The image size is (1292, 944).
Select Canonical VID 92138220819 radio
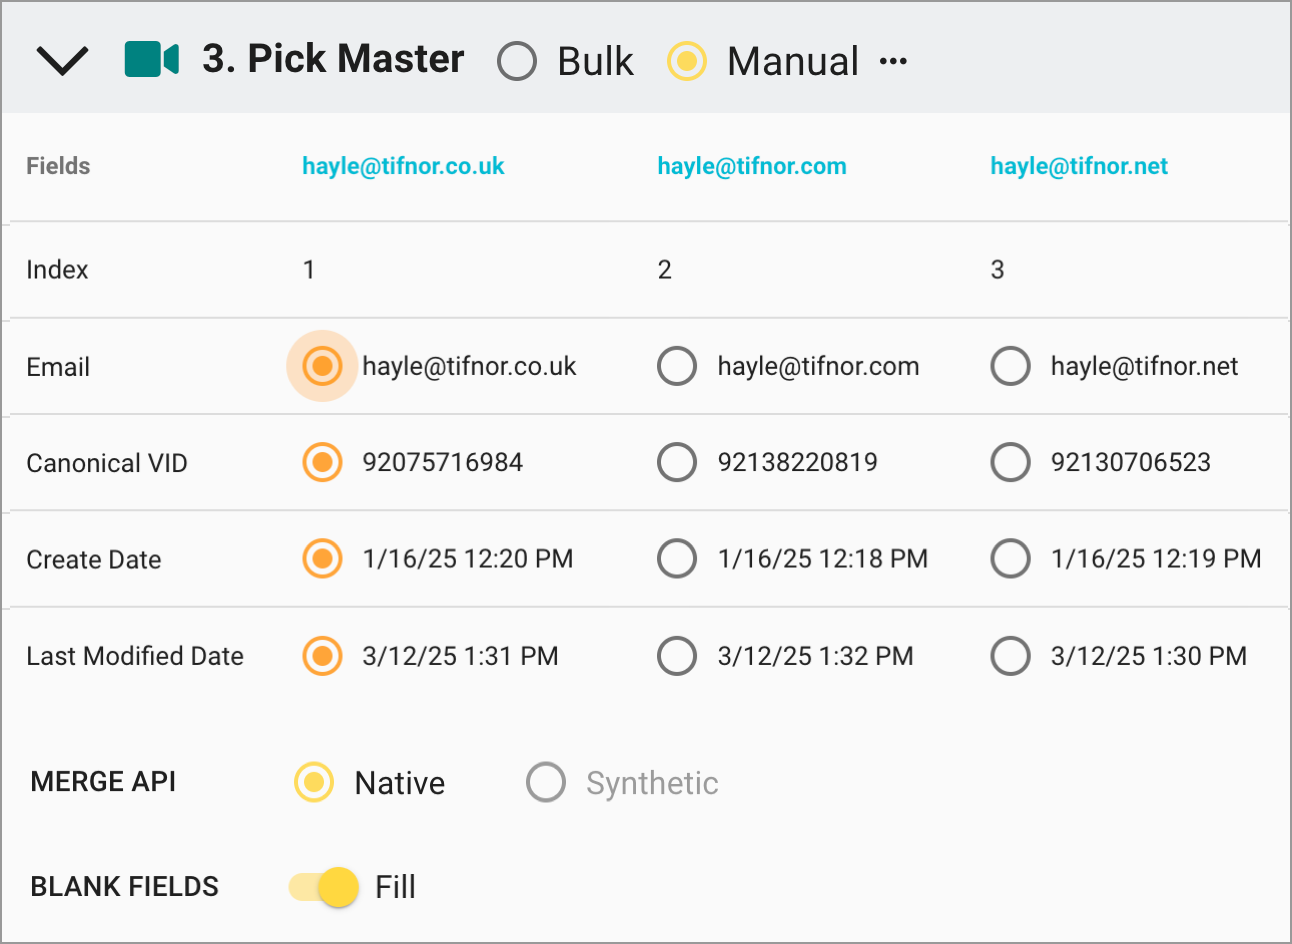(677, 462)
